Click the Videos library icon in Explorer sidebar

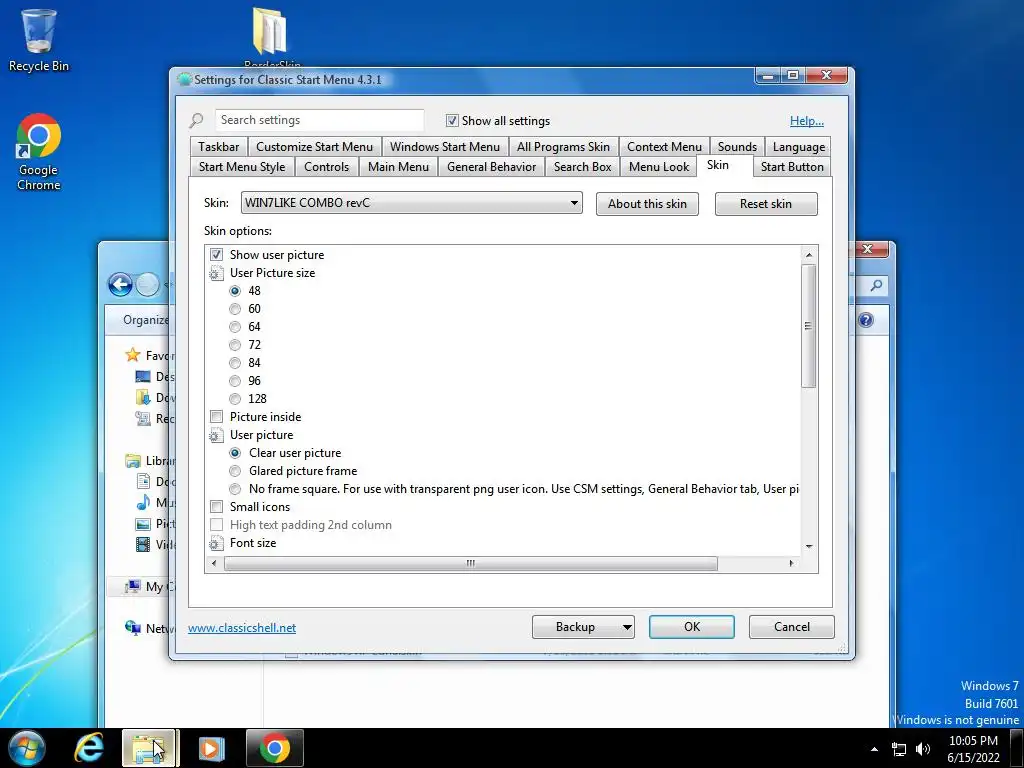143,544
